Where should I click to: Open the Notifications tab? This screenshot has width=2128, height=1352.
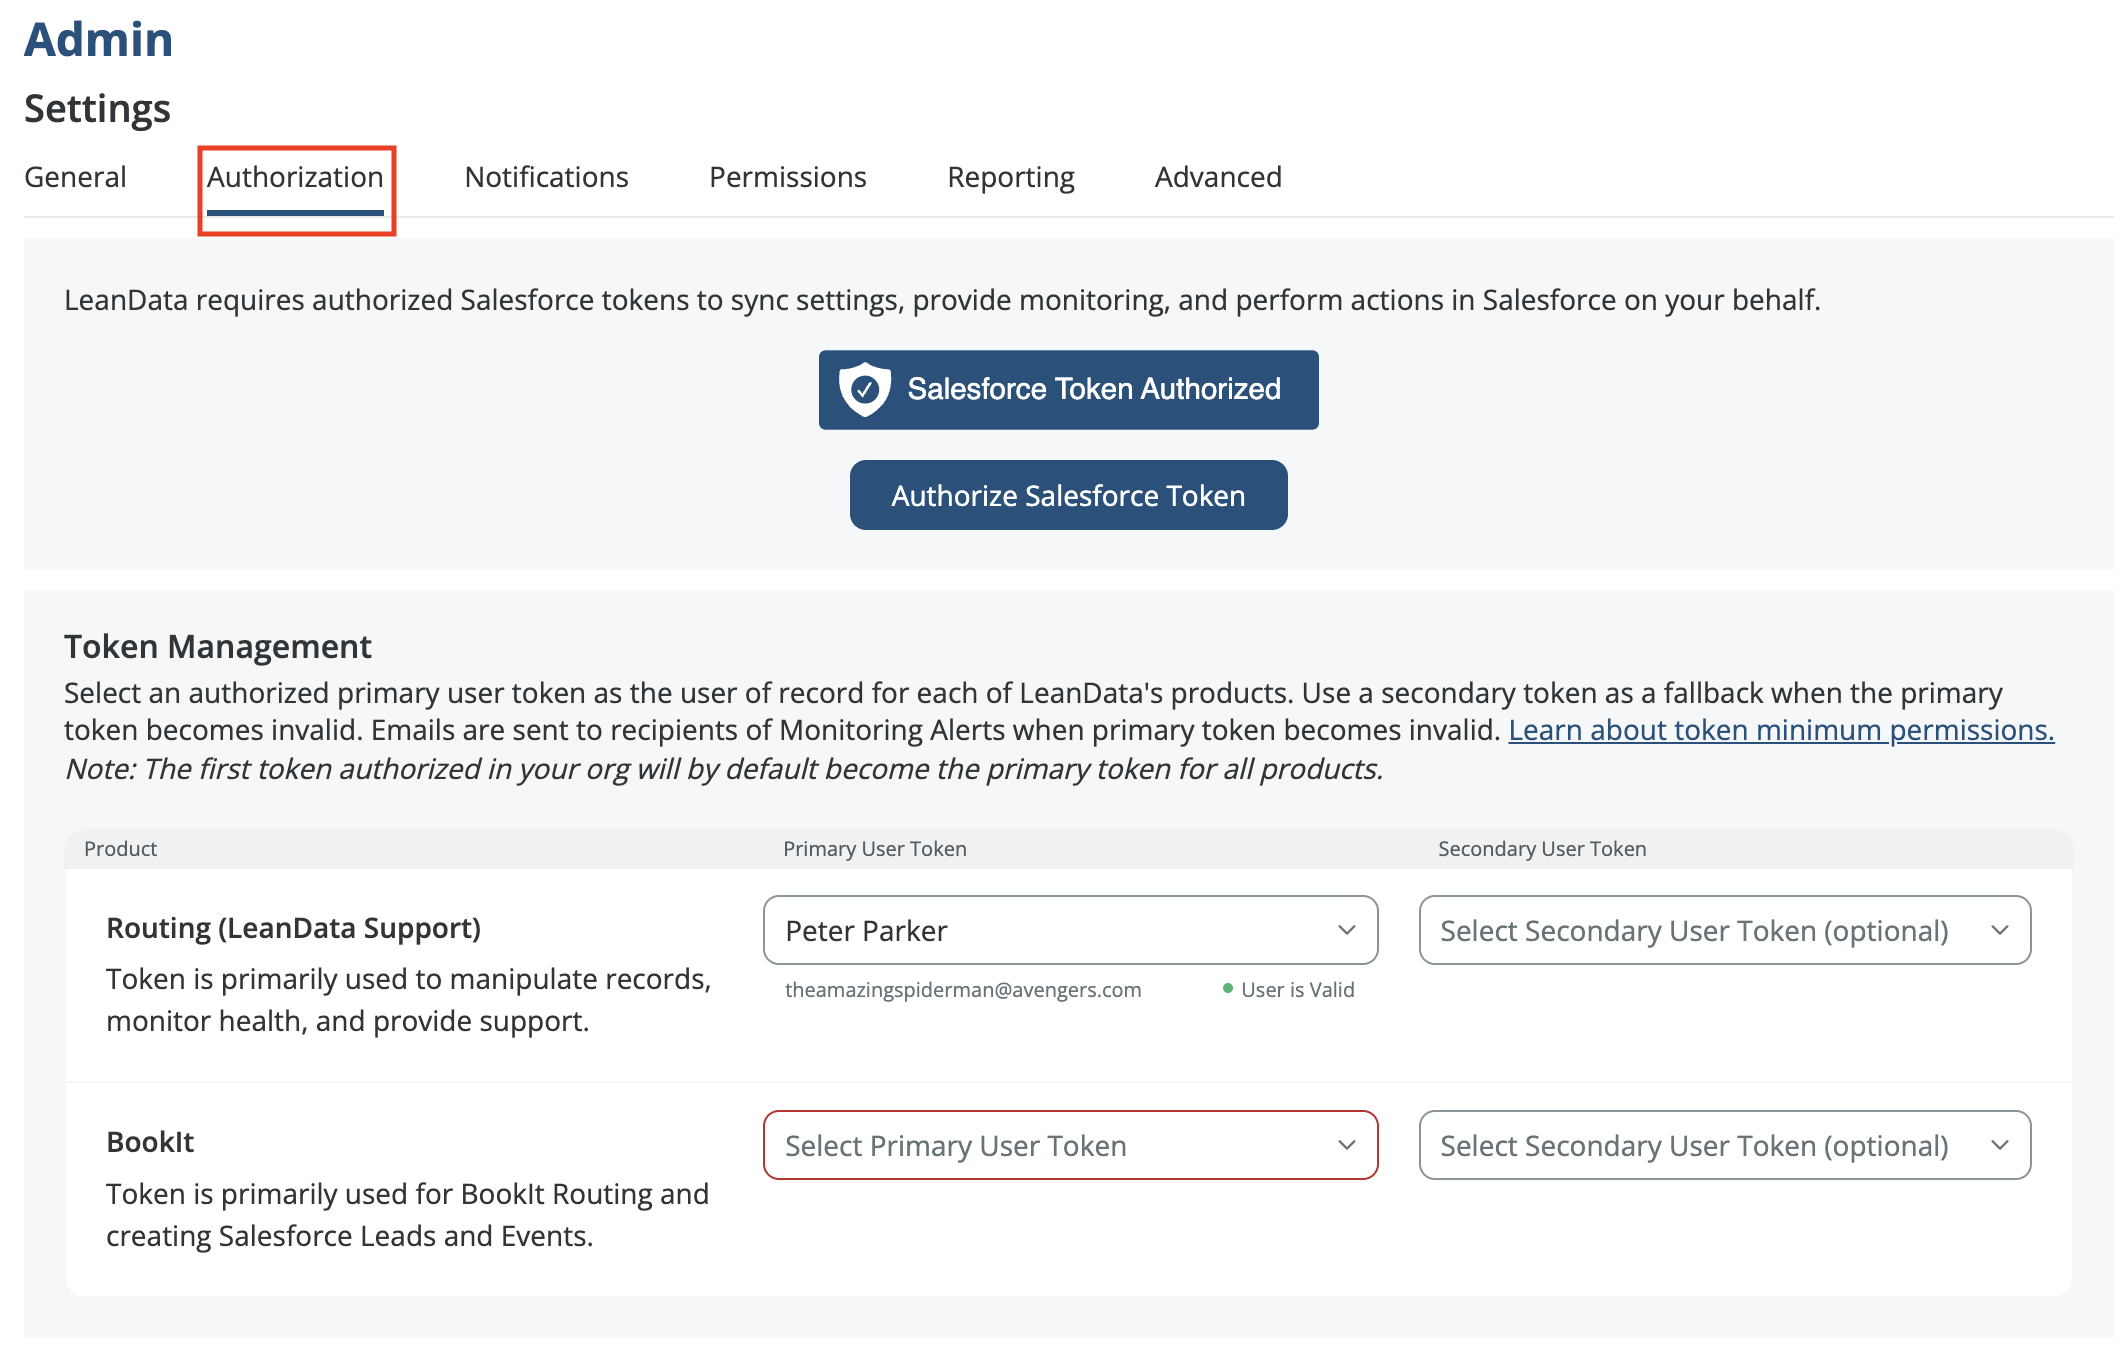tap(546, 177)
